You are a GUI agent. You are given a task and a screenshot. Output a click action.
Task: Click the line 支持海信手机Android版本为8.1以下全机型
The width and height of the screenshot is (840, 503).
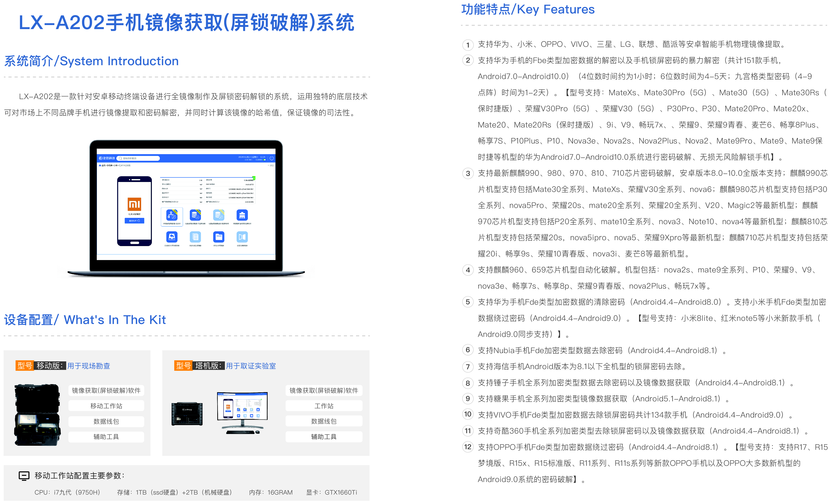point(582,366)
